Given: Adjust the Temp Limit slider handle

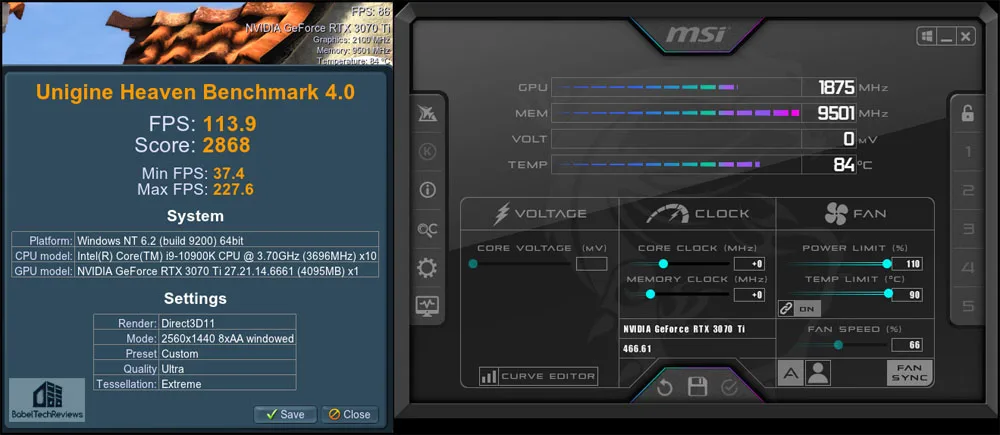Looking at the screenshot, I should pyautogui.click(x=888, y=293).
